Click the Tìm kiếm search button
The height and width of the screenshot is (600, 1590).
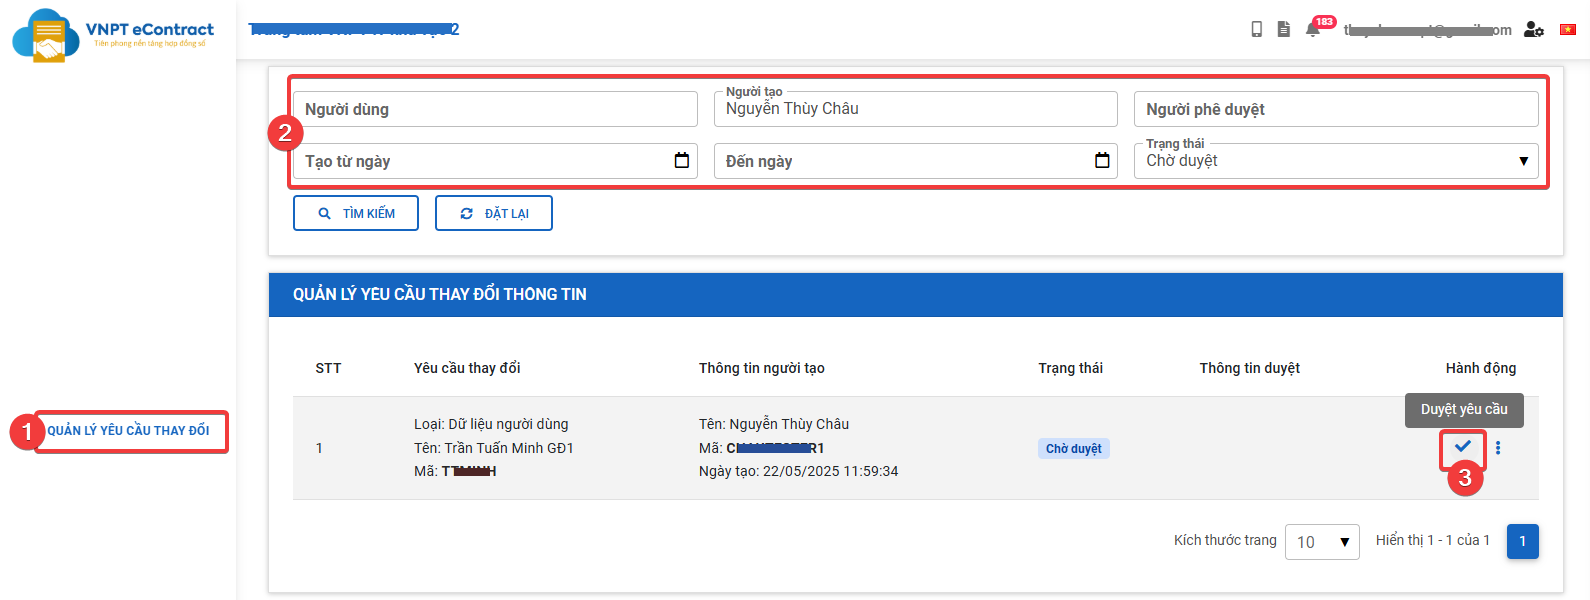[x=356, y=213]
